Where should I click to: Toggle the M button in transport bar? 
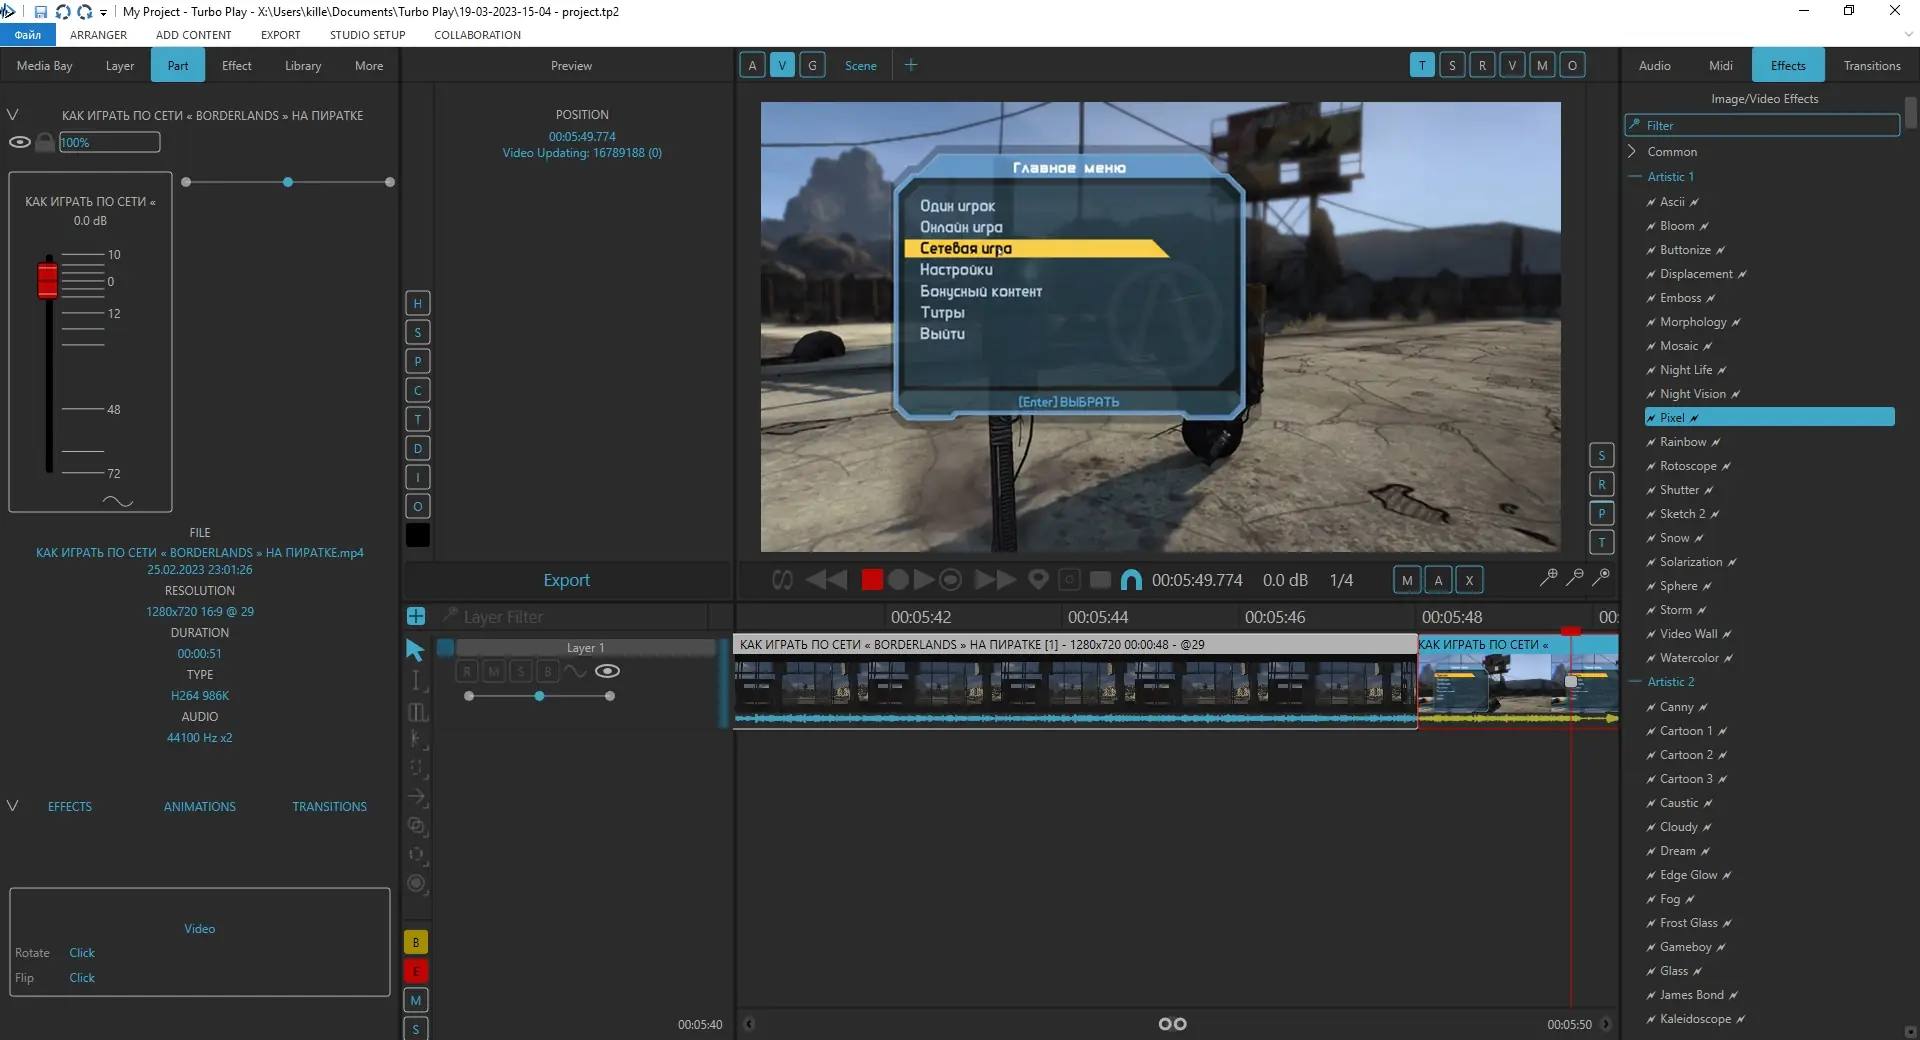[x=1407, y=580]
